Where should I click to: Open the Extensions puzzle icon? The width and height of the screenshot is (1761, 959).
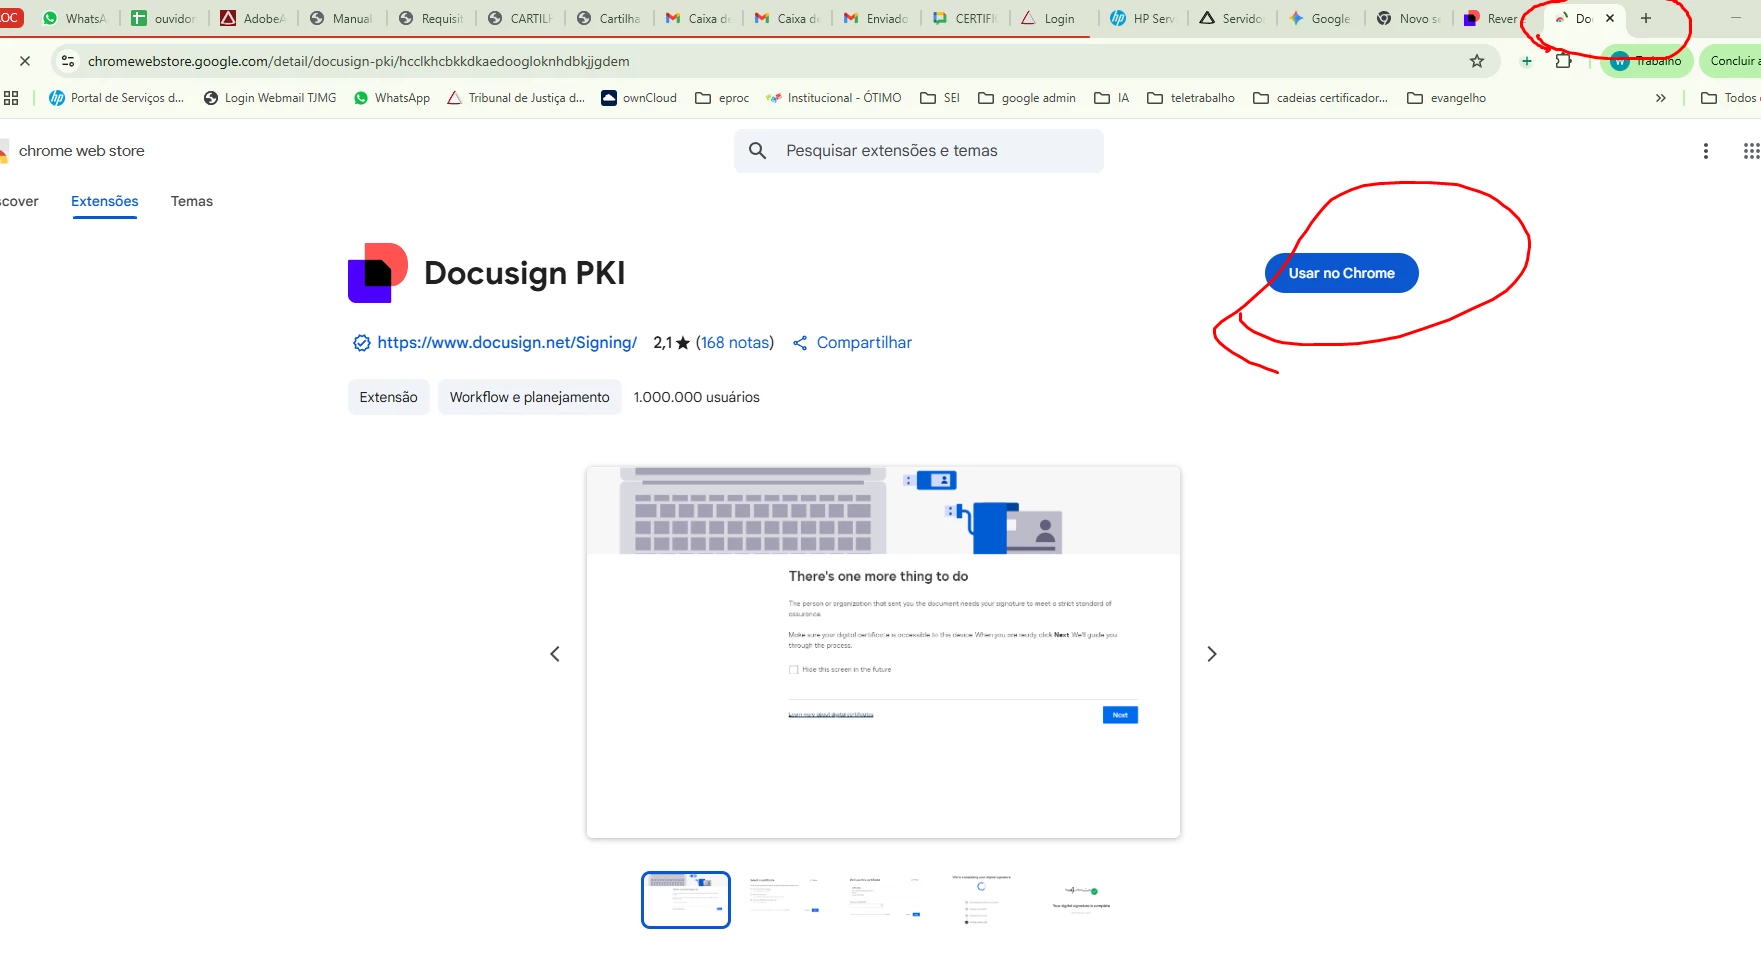point(1564,61)
